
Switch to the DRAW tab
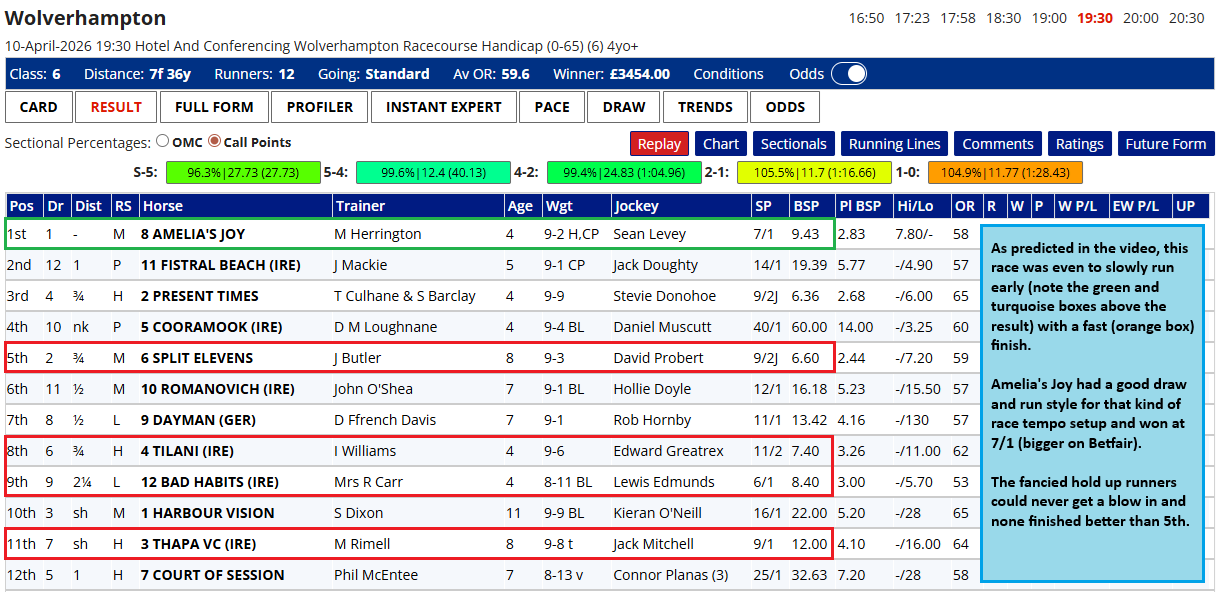pyautogui.click(x=625, y=107)
